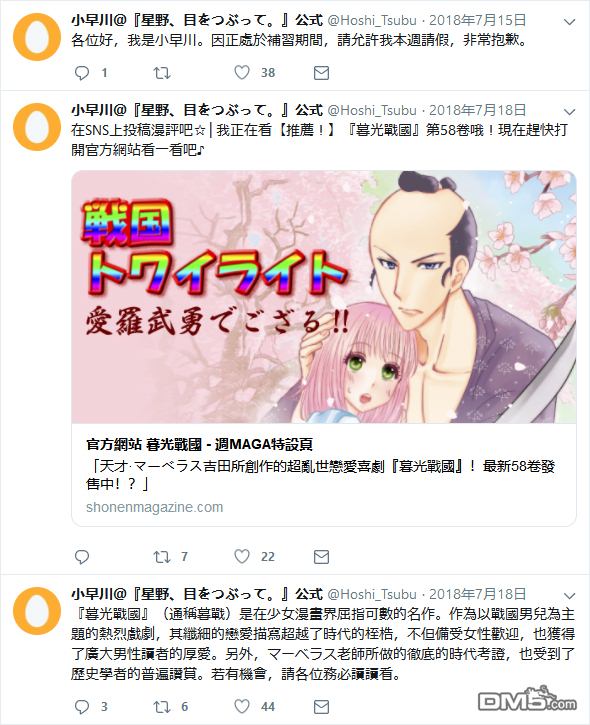Open message share icon on last tweet
The width and height of the screenshot is (590, 725).
tap(321, 707)
